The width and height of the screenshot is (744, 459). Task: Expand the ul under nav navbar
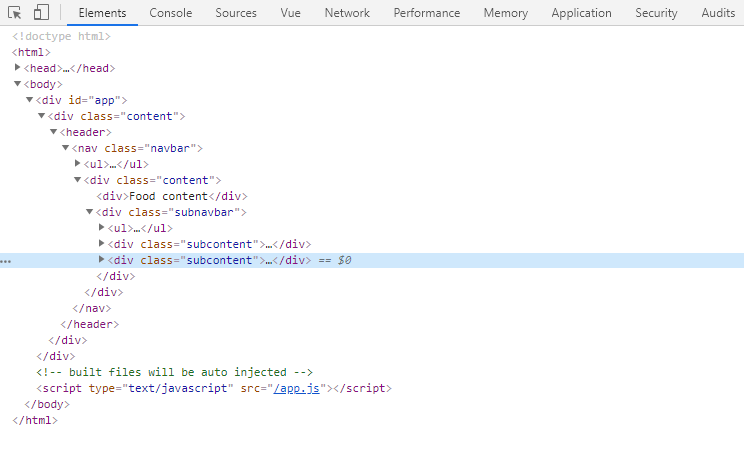(78, 163)
